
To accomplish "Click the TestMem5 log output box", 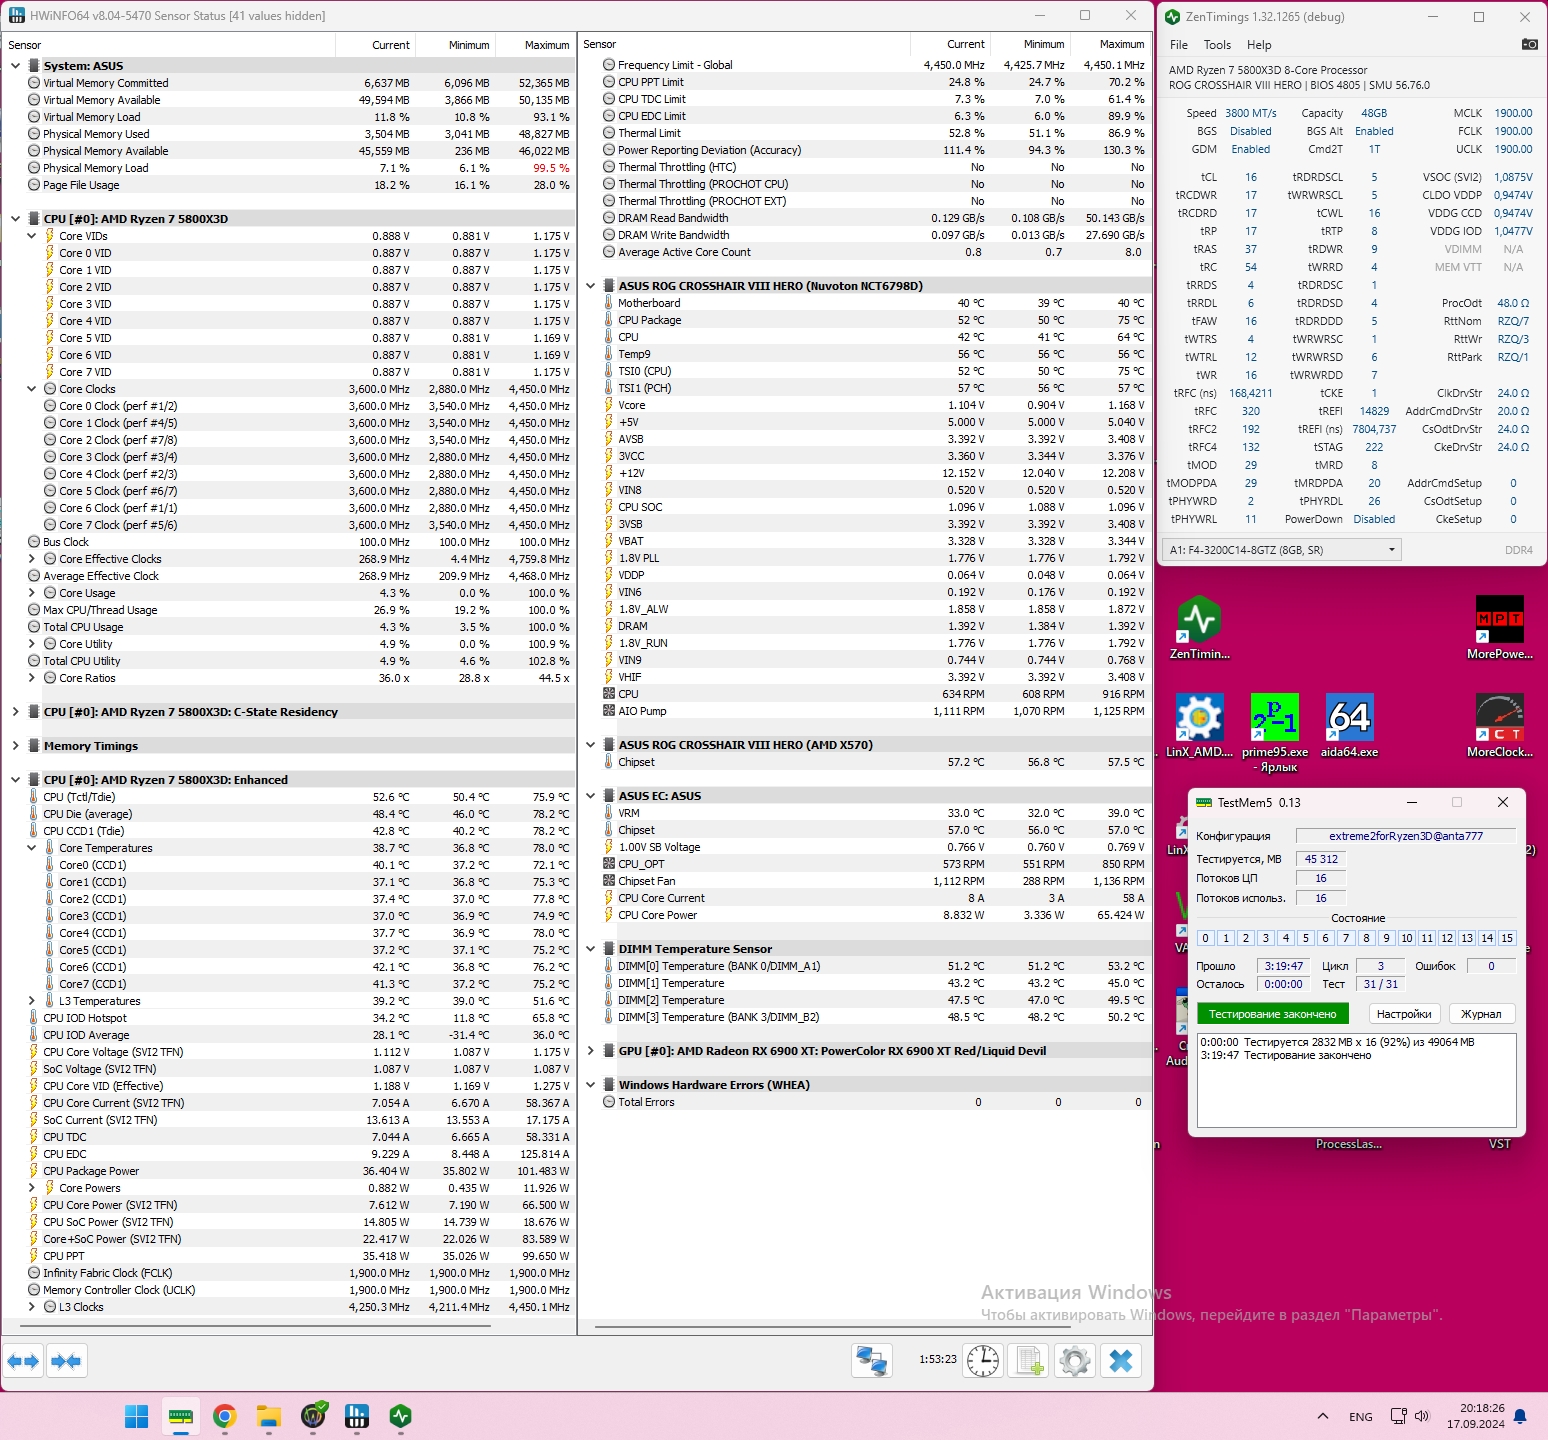I will (x=1357, y=1080).
